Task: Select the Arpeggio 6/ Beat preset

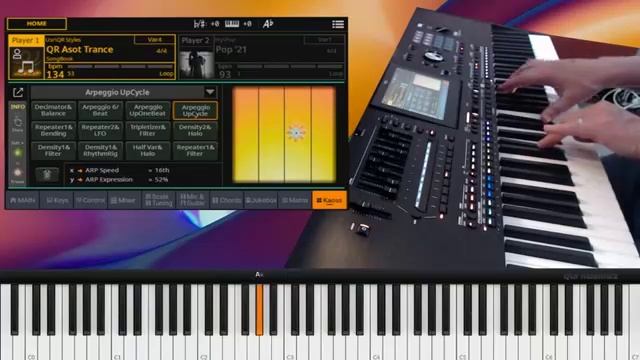Action: [x=100, y=110]
